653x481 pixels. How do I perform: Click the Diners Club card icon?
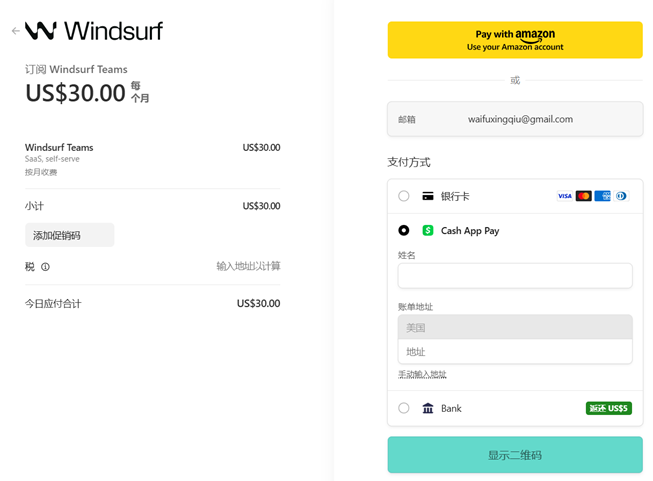[x=621, y=196]
